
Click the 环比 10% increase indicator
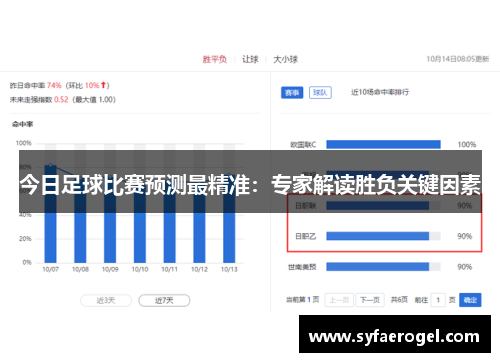(87, 85)
